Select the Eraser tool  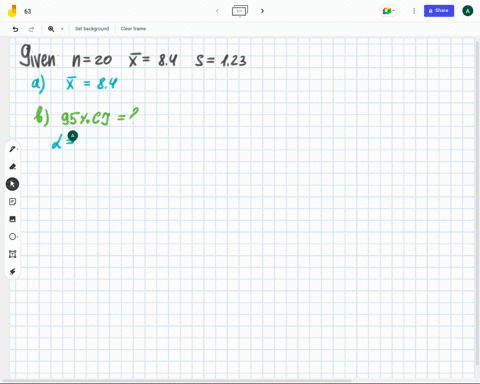pos(13,167)
